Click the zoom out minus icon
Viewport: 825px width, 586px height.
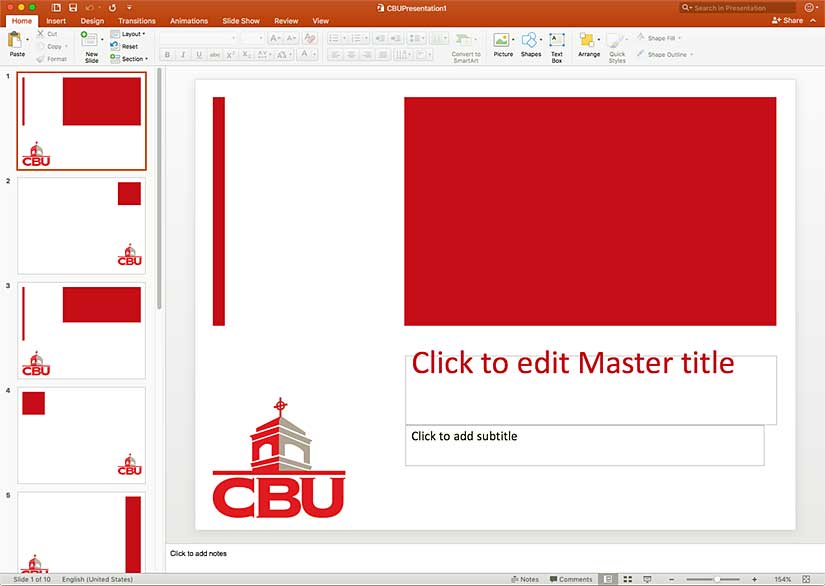click(671, 579)
